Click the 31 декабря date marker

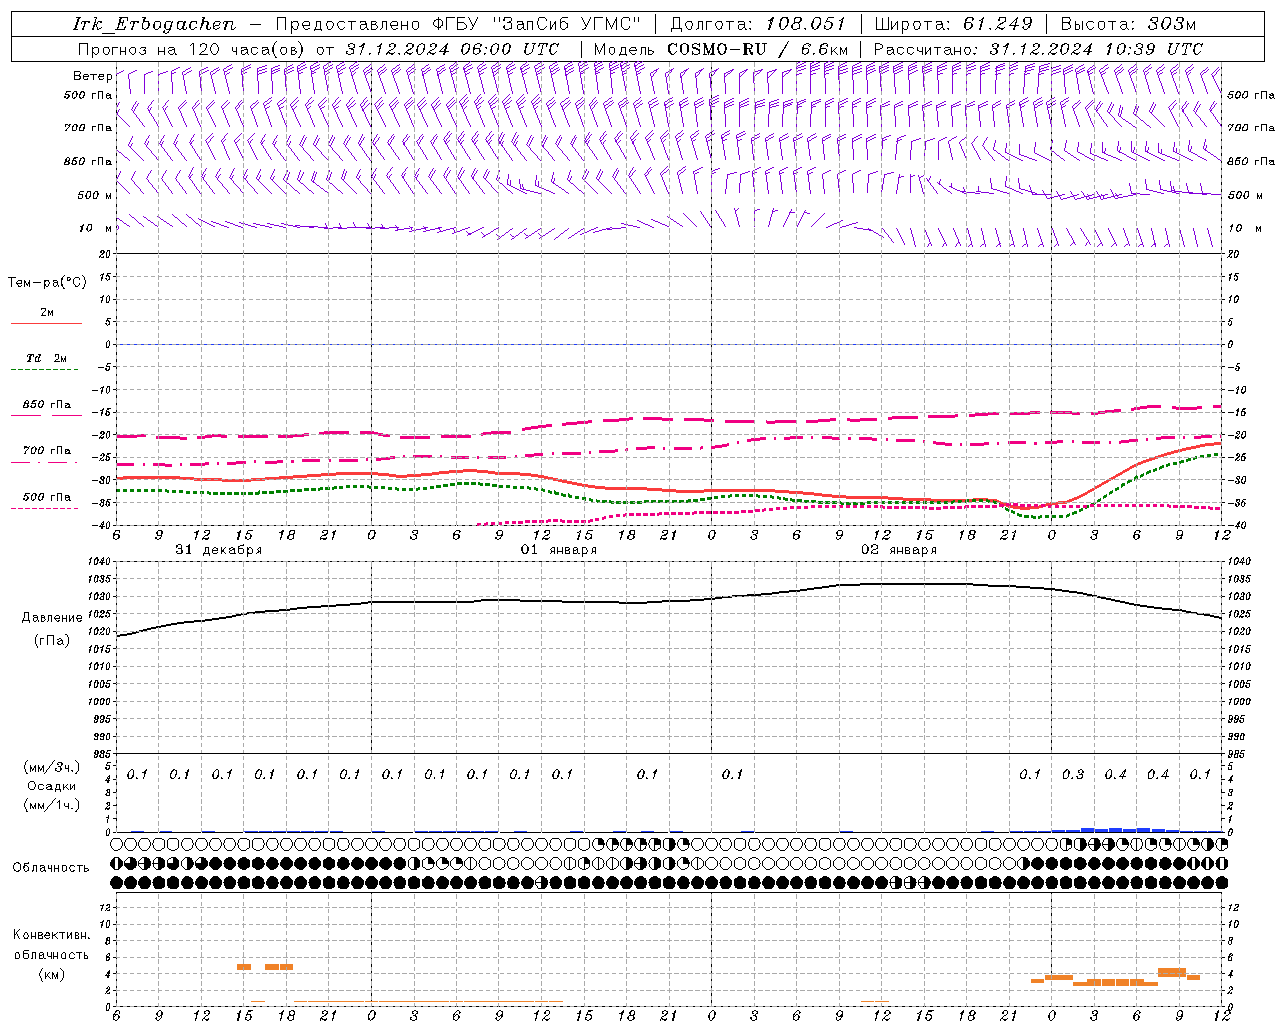coord(219,550)
